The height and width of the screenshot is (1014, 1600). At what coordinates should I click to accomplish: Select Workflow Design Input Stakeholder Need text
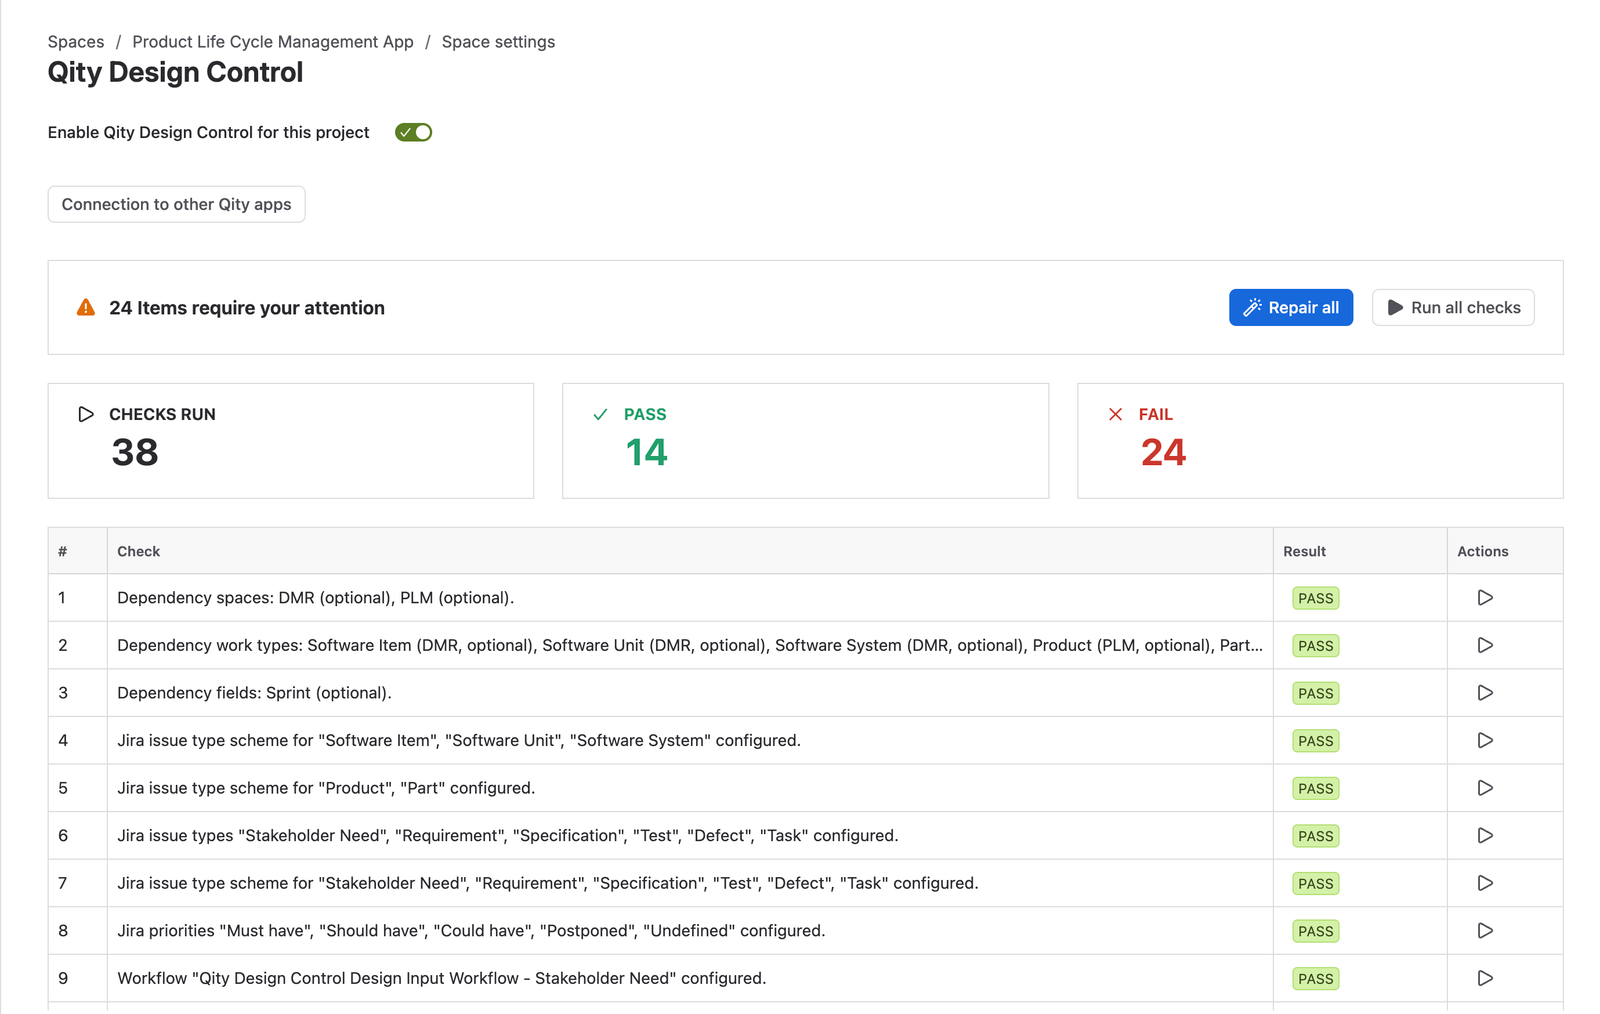click(x=441, y=978)
